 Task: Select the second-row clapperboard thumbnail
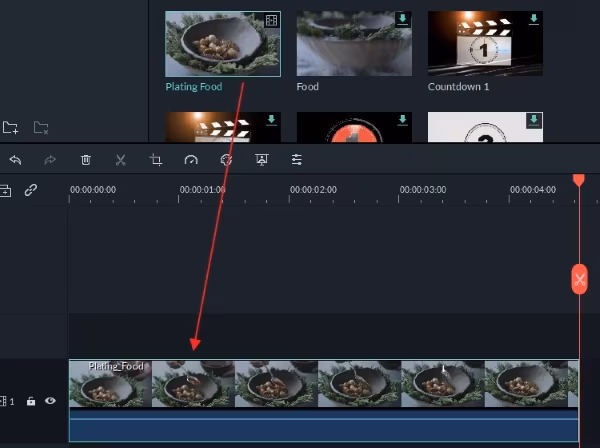coord(223,127)
